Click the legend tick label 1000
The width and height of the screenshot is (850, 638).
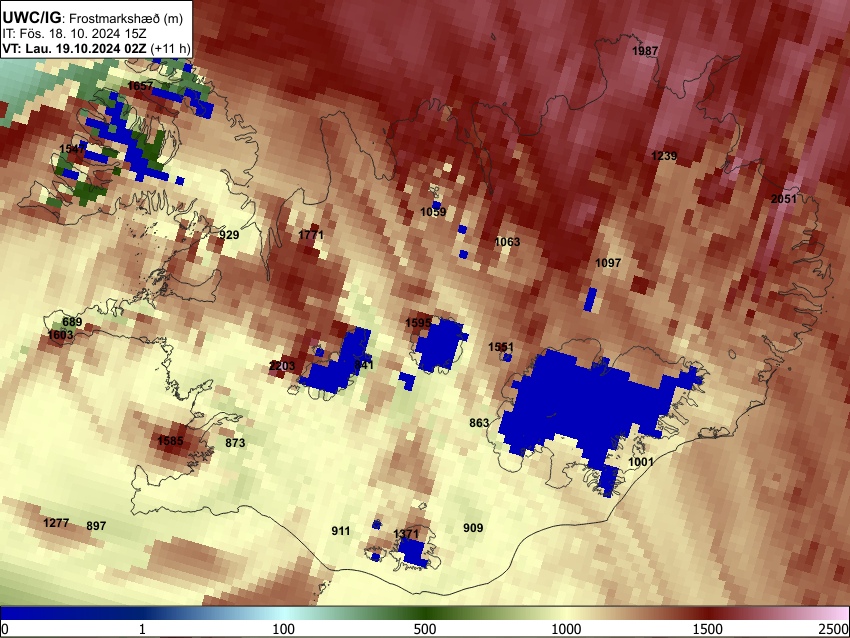pos(566,629)
